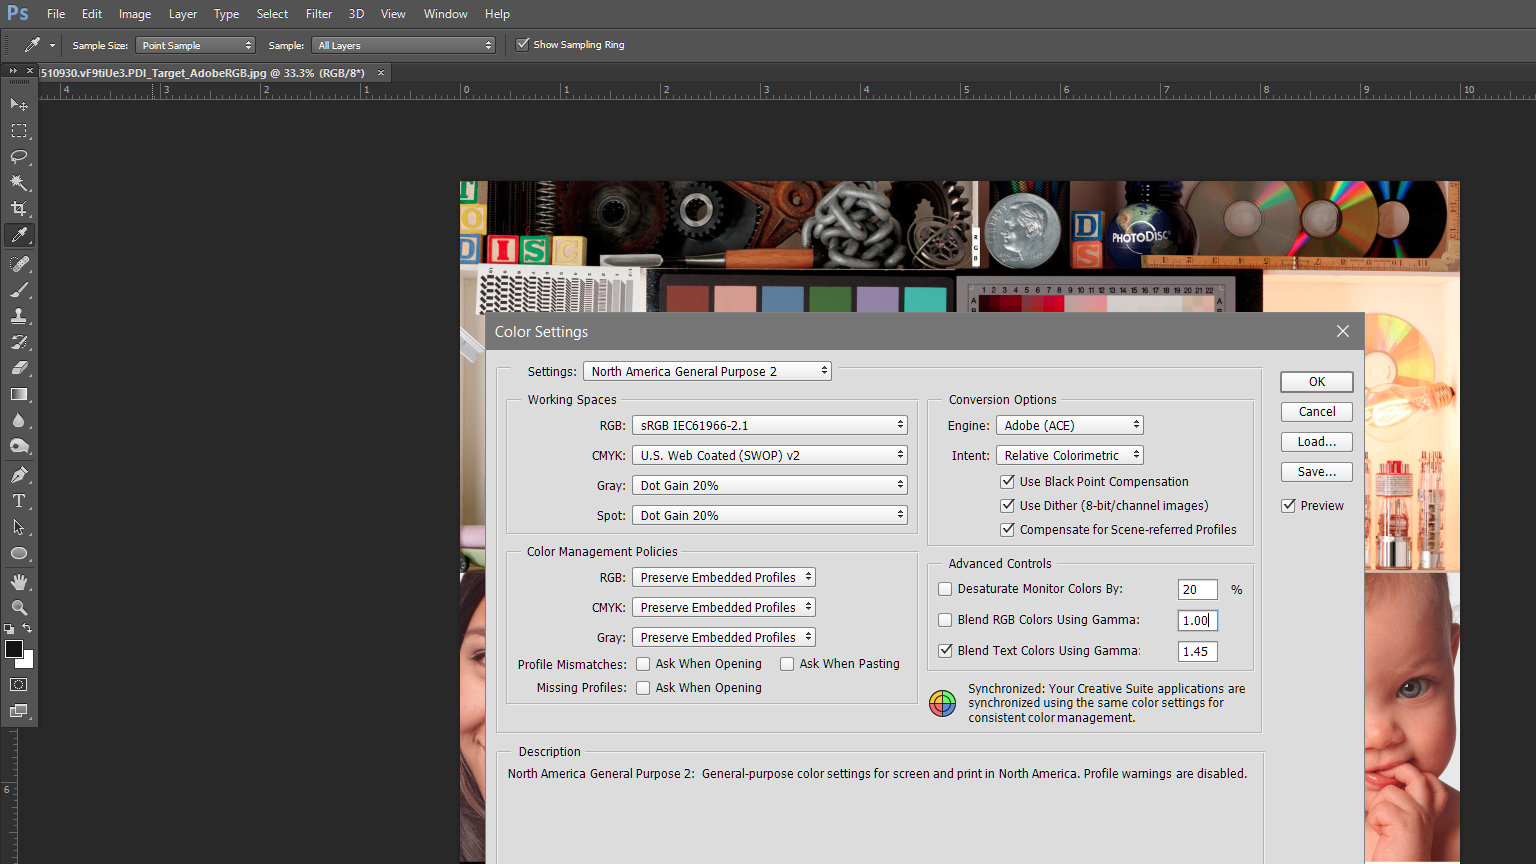Swap foreground and background colors
The image size is (1536, 864).
(x=27, y=628)
